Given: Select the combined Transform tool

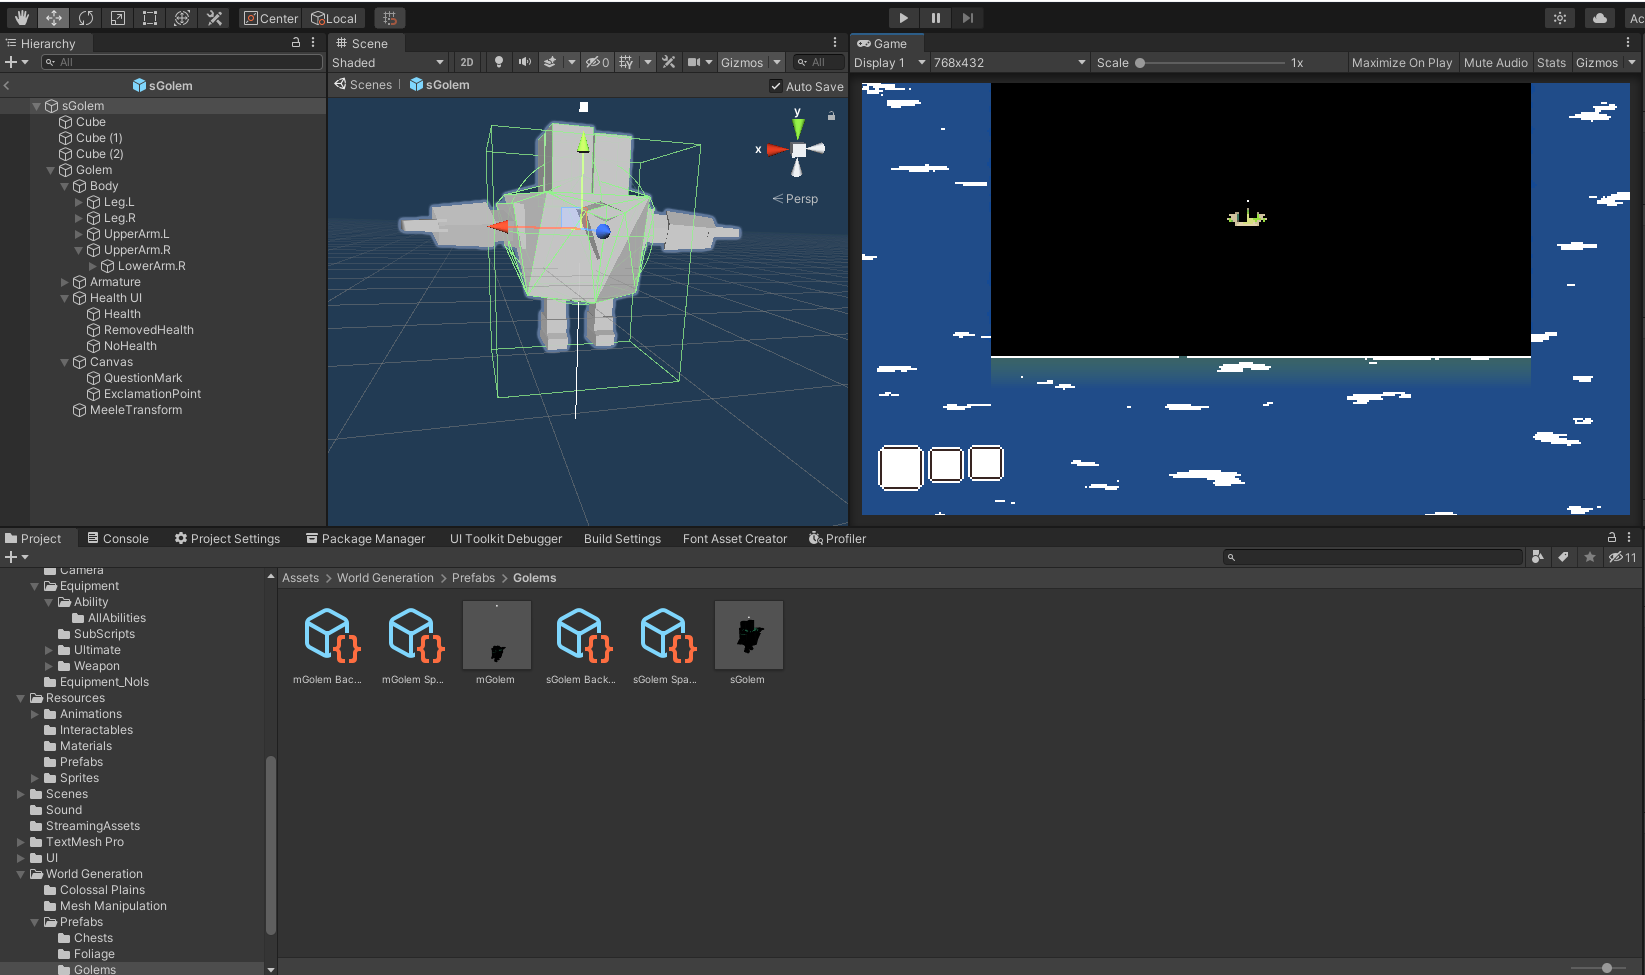Looking at the screenshot, I should (x=181, y=18).
